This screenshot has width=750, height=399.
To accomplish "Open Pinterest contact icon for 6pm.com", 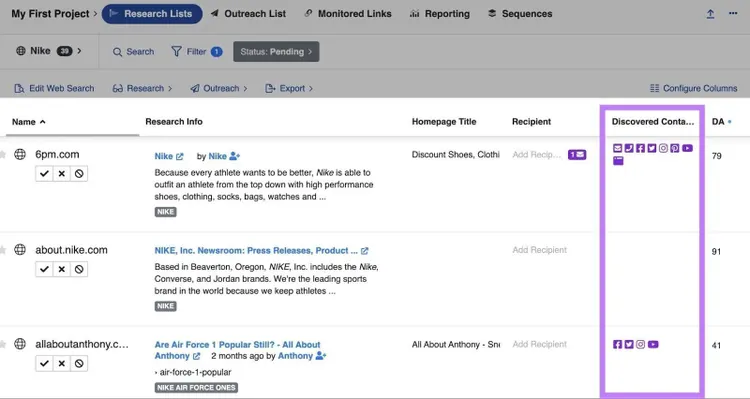I will coord(675,148).
